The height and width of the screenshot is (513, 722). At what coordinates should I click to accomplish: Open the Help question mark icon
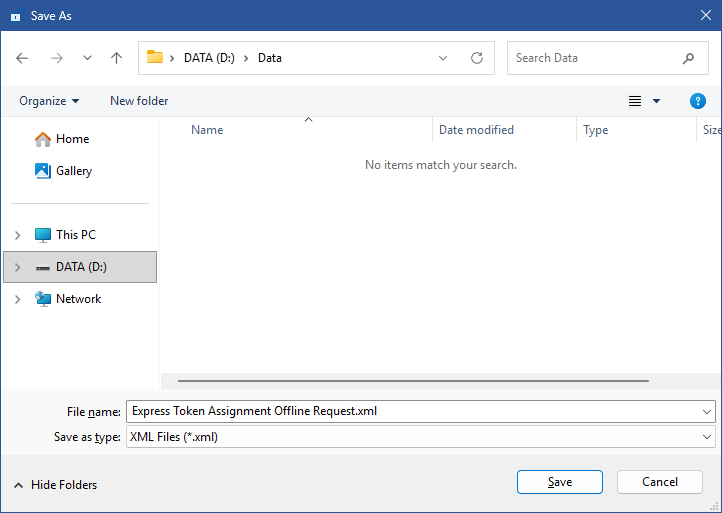click(x=698, y=101)
